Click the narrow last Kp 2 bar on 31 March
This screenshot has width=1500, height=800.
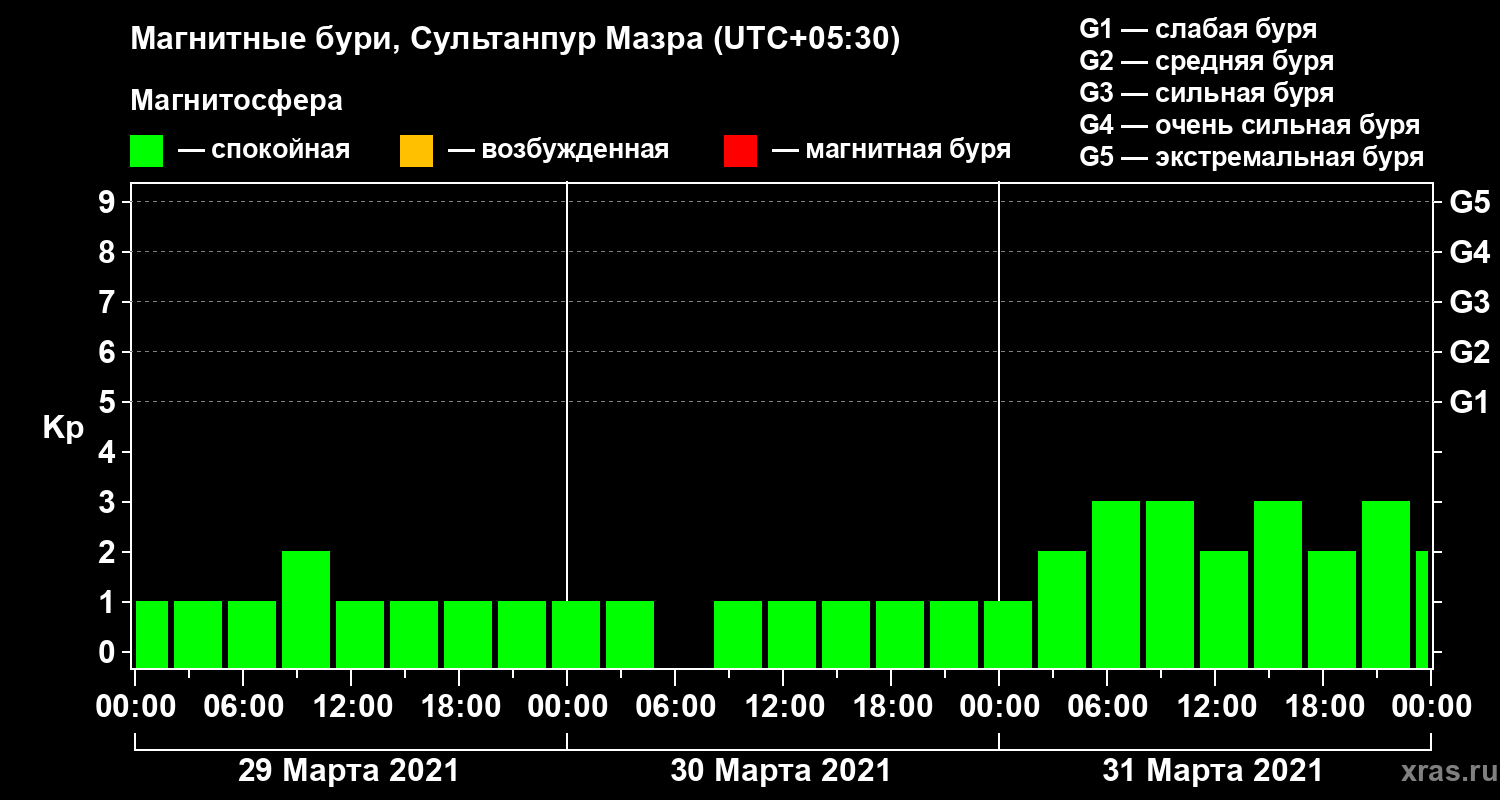click(x=1422, y=609)
